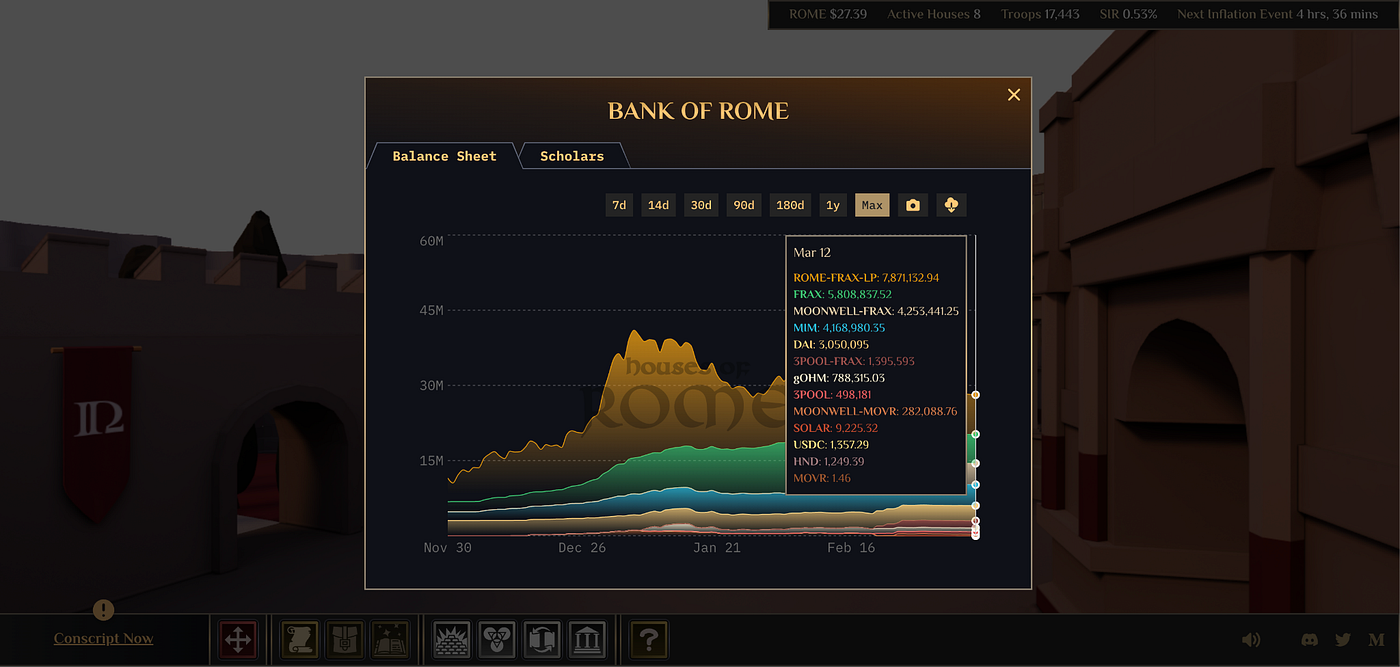Set chart range to 1y
The image size is (1400, 667).
pos(832,205)
